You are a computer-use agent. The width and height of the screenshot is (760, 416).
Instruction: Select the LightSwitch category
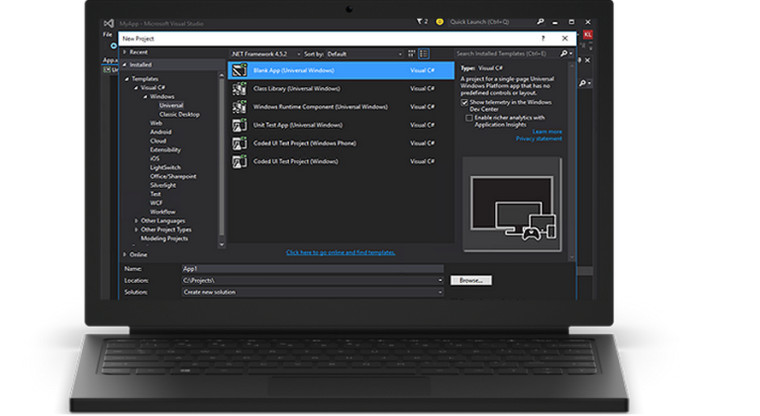pos(165,167)
